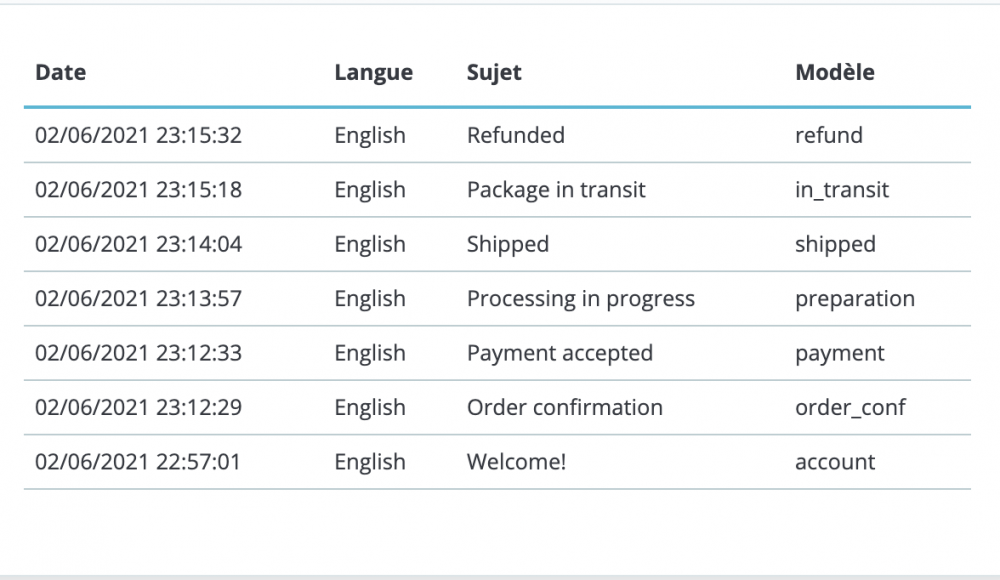Select date 02/06/2021 23:14:04
The width and height of the screenshot is (1000, 580).
tap(138, 244)
